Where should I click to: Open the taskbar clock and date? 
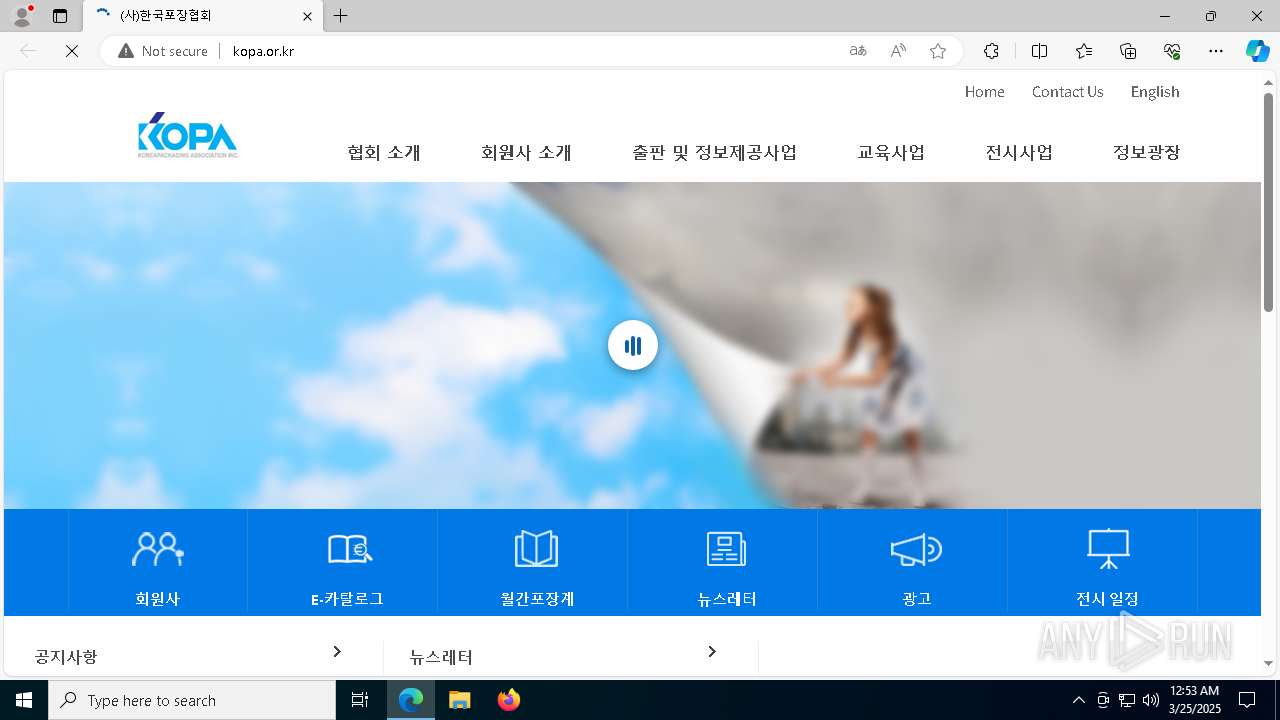[x=1194, y=700]
